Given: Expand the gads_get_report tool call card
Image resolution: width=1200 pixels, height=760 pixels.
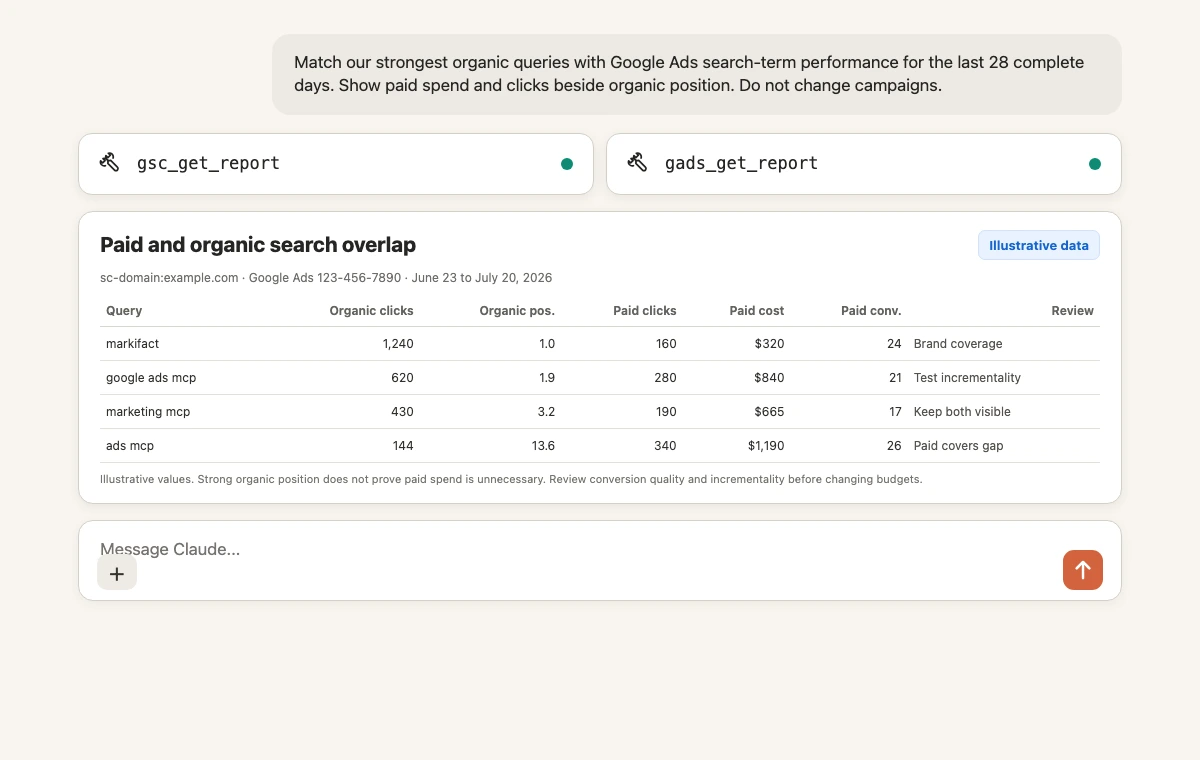Looking at the screenshot, I should click(864, 164).
